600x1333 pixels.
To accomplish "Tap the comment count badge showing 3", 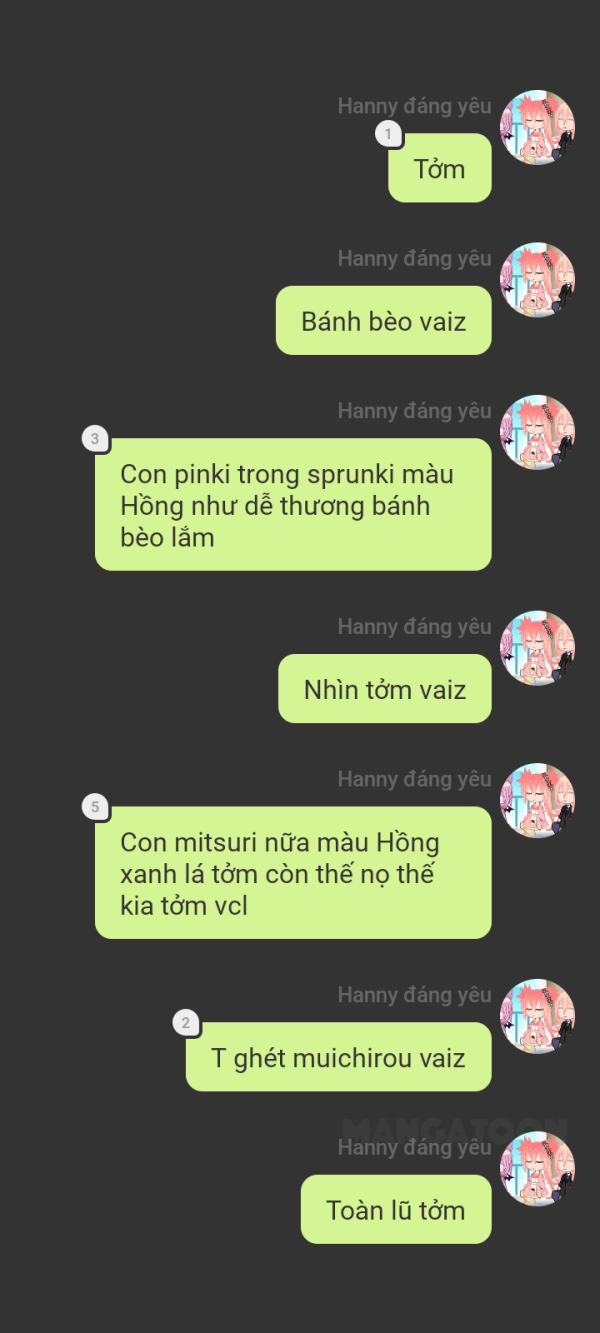I will [95, 439].
